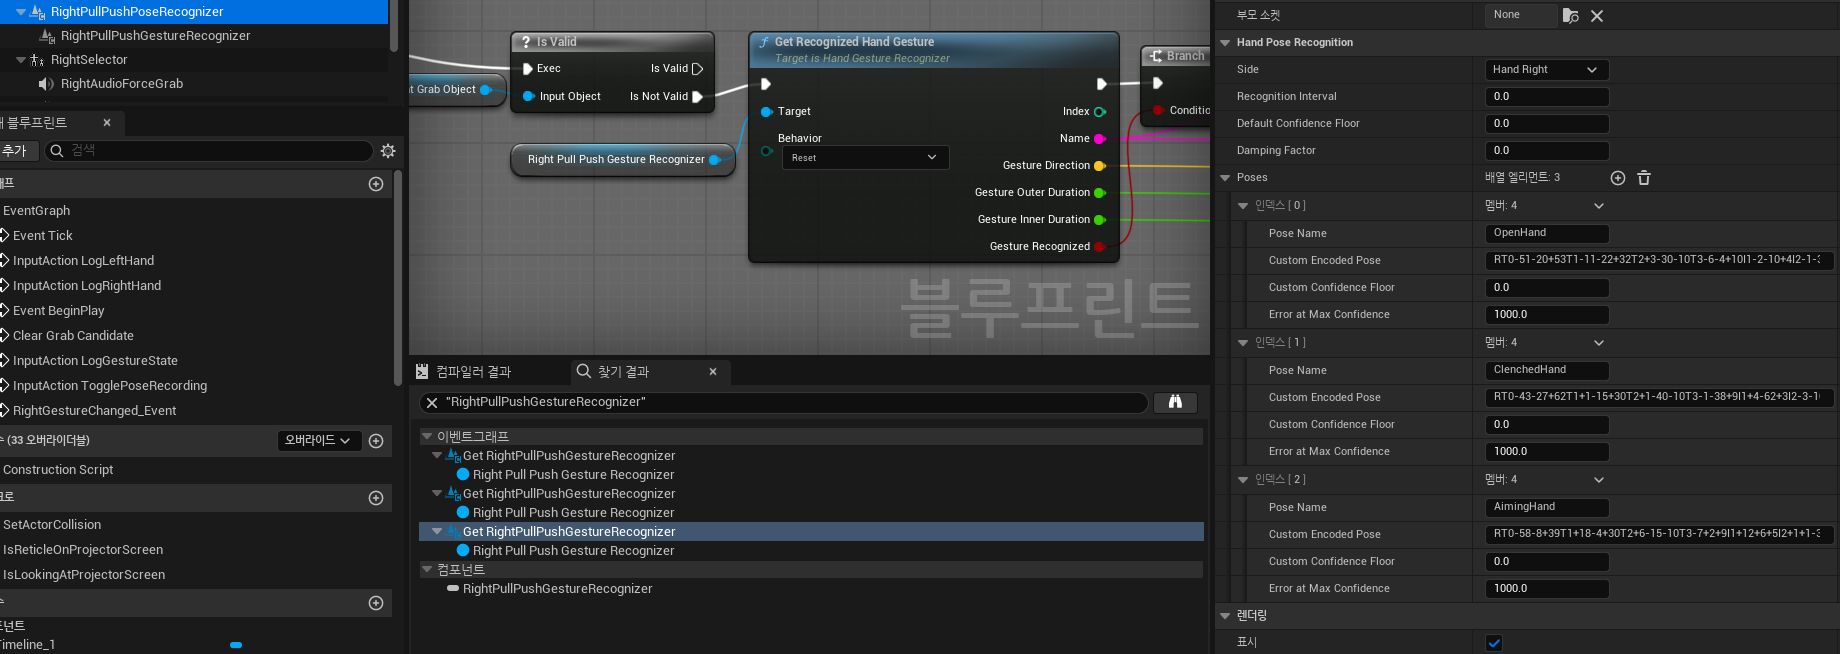This screenshot has height=654, width=1840.
Task: Select IsReticleOnProjectorScreen macro
Action: 83,550
